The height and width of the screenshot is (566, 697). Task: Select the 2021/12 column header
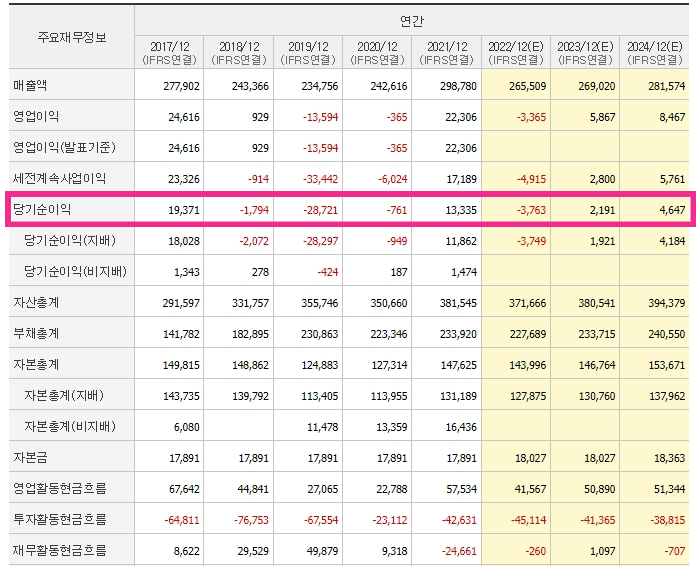click(x=447, y=52)
